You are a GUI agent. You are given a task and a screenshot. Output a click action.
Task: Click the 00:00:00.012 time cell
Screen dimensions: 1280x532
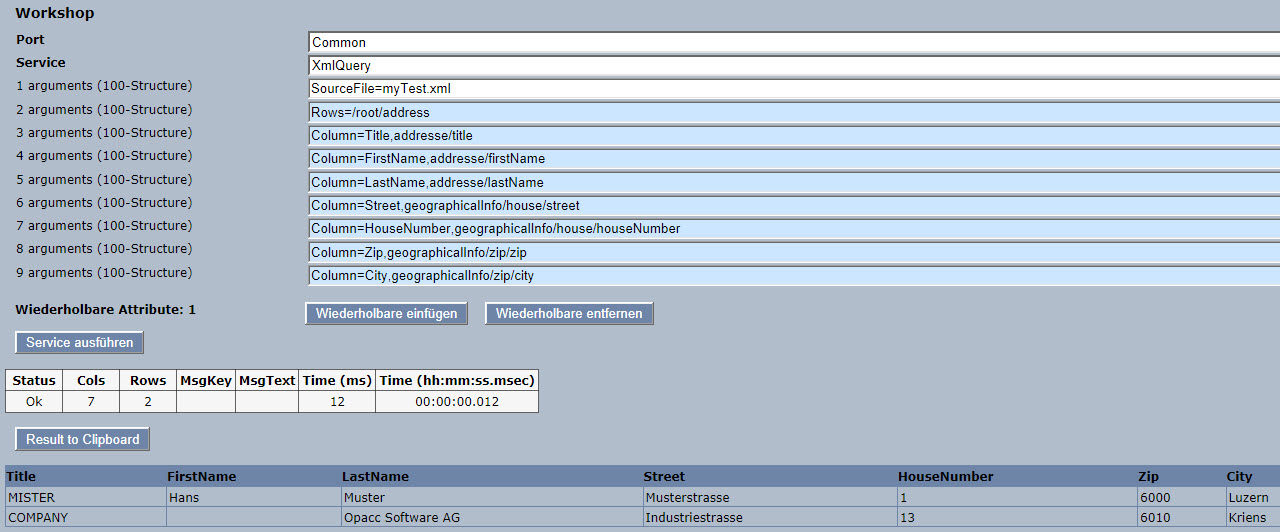[x=457, y=401]
